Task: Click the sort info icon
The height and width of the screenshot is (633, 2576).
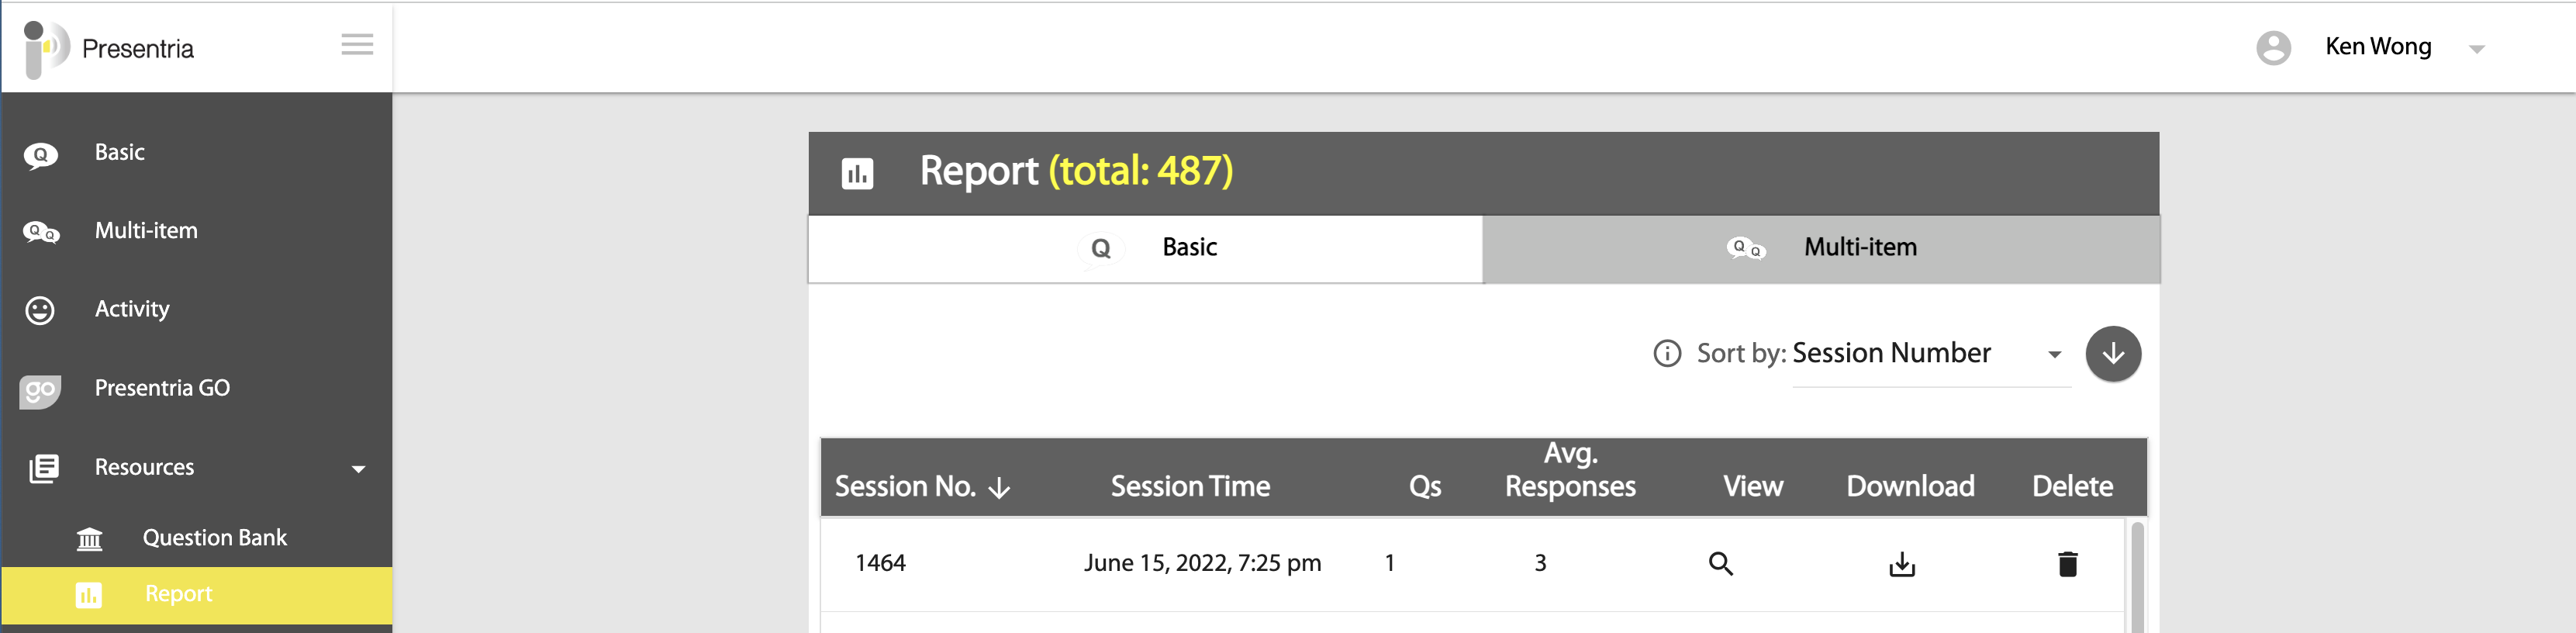Action: point(1667,354)
